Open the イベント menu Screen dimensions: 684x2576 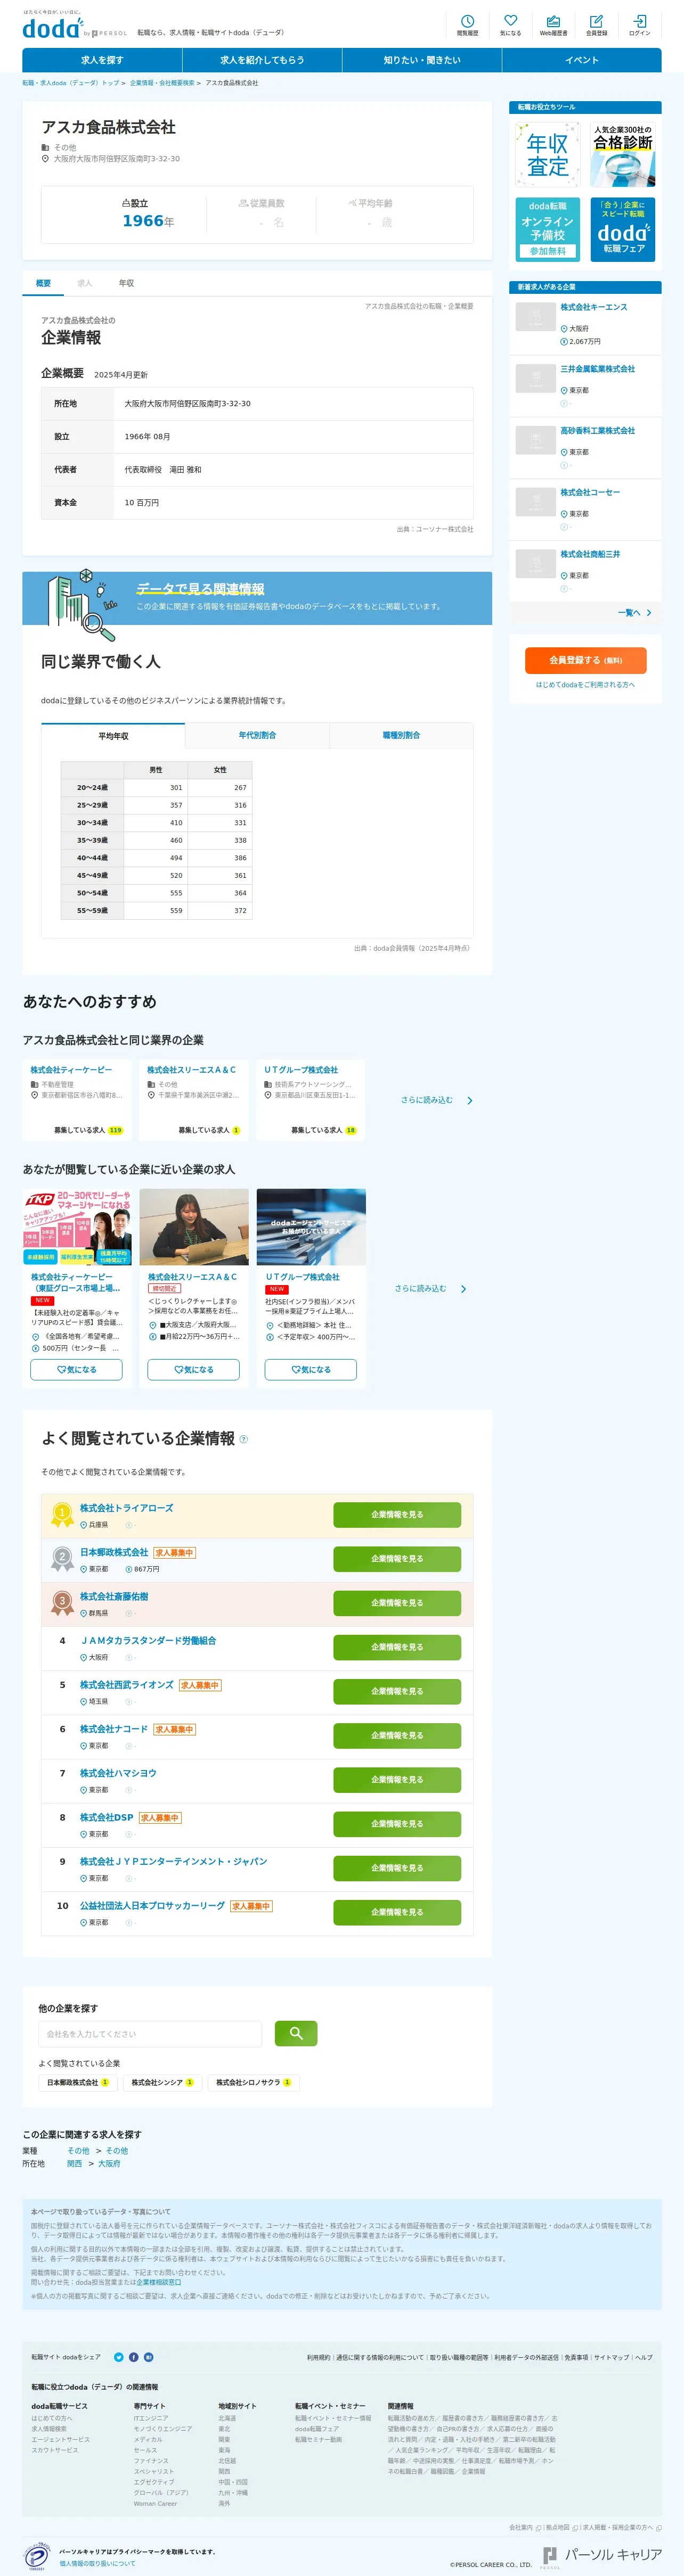pos(582,60)
